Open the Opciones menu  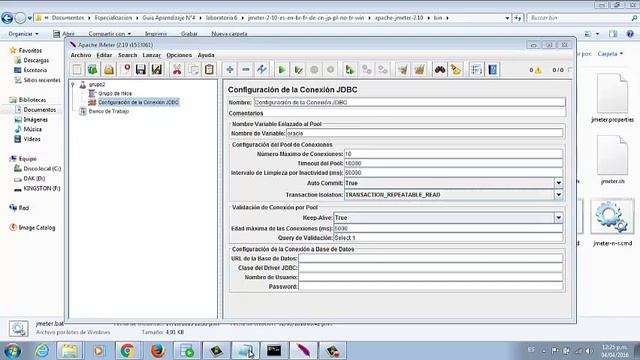[x=179, y=55]
